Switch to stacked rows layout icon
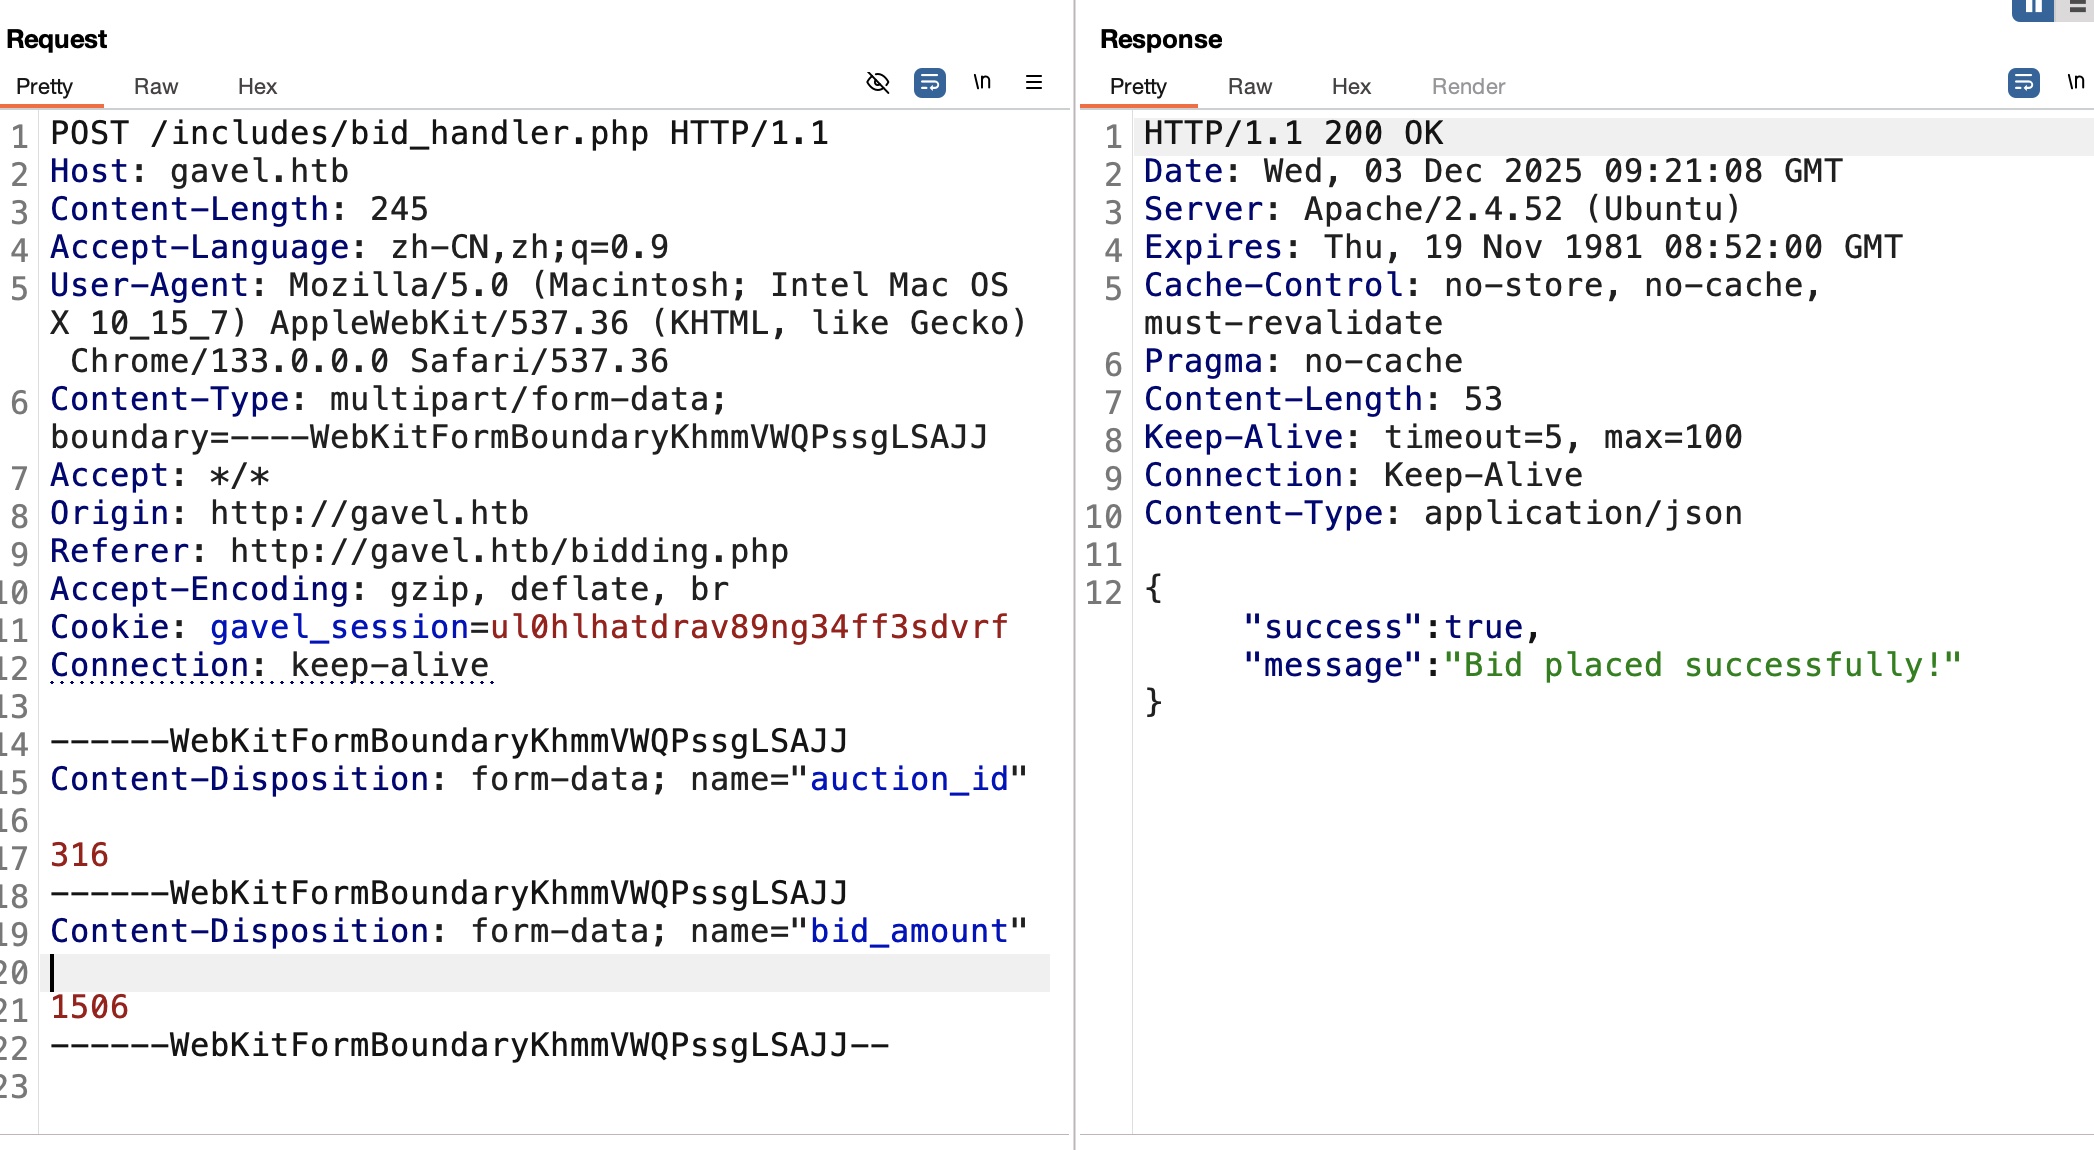The height and width of the screenshot is (1150, 2094). coord(2077,8)
